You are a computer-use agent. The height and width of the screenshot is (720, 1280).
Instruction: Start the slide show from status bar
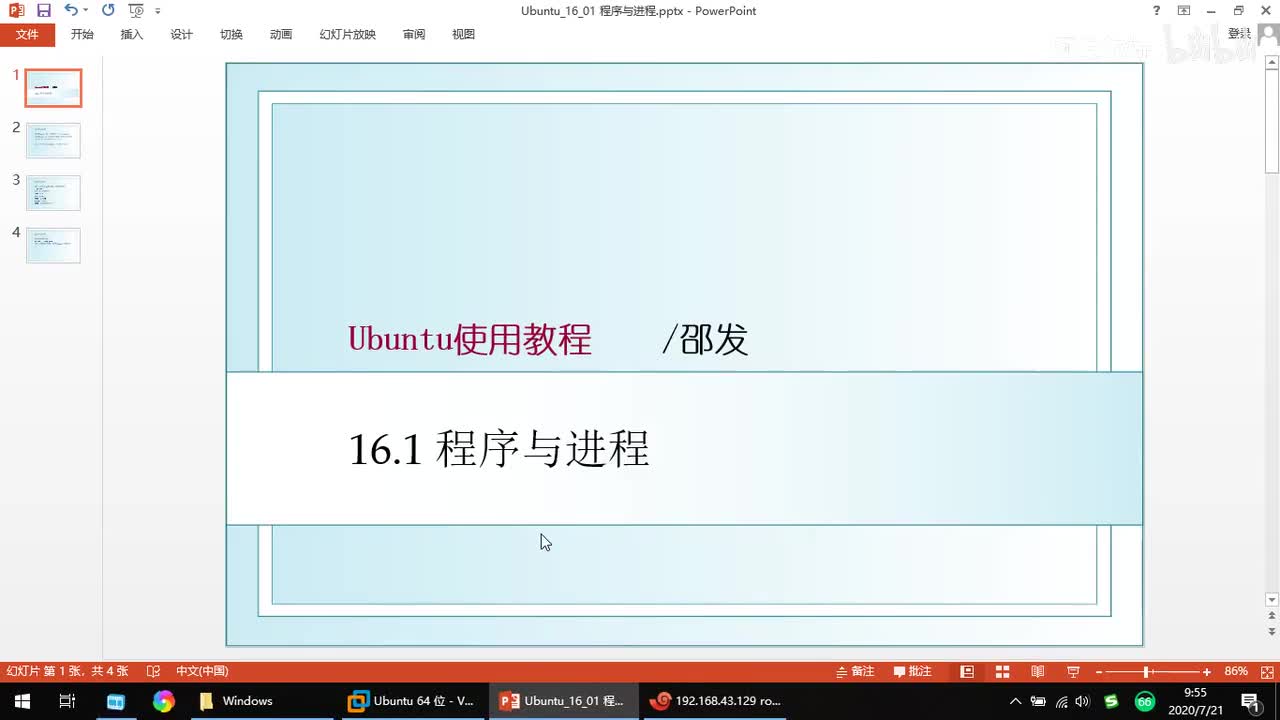(1073, 671)
